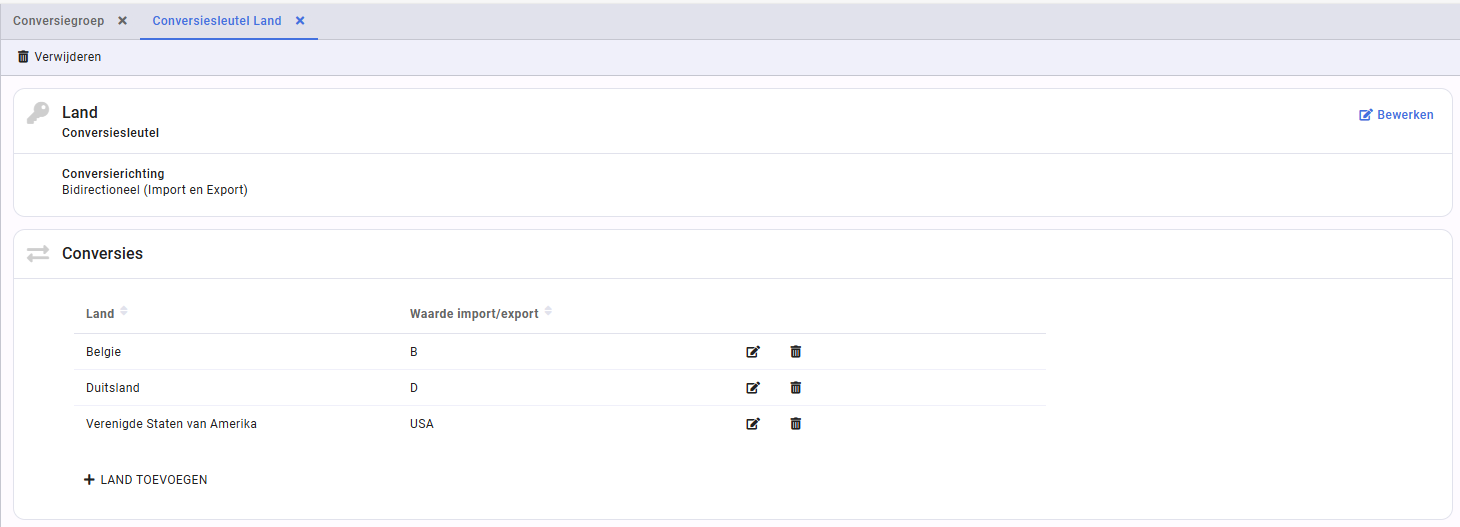Delete the Belgie conversion row
The image size is (1460, 527).
tap(796, 352)
